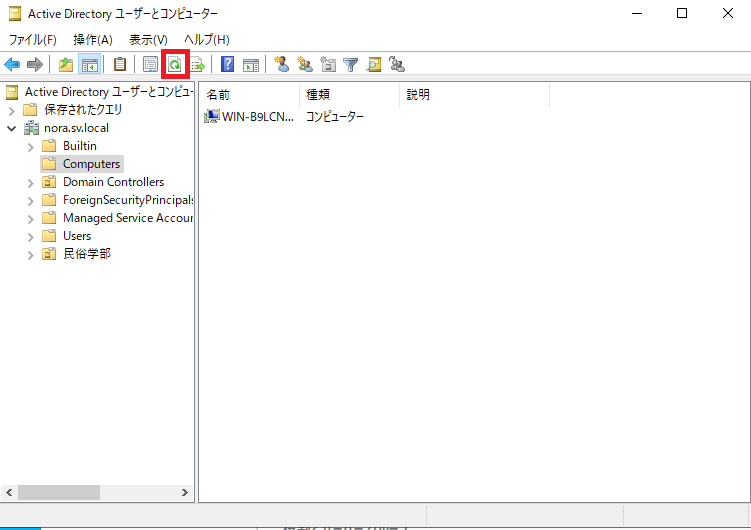The image size is (751, 530).
Task: Select the WIN-B9LCN... computer entry
Action: (258, 116)
